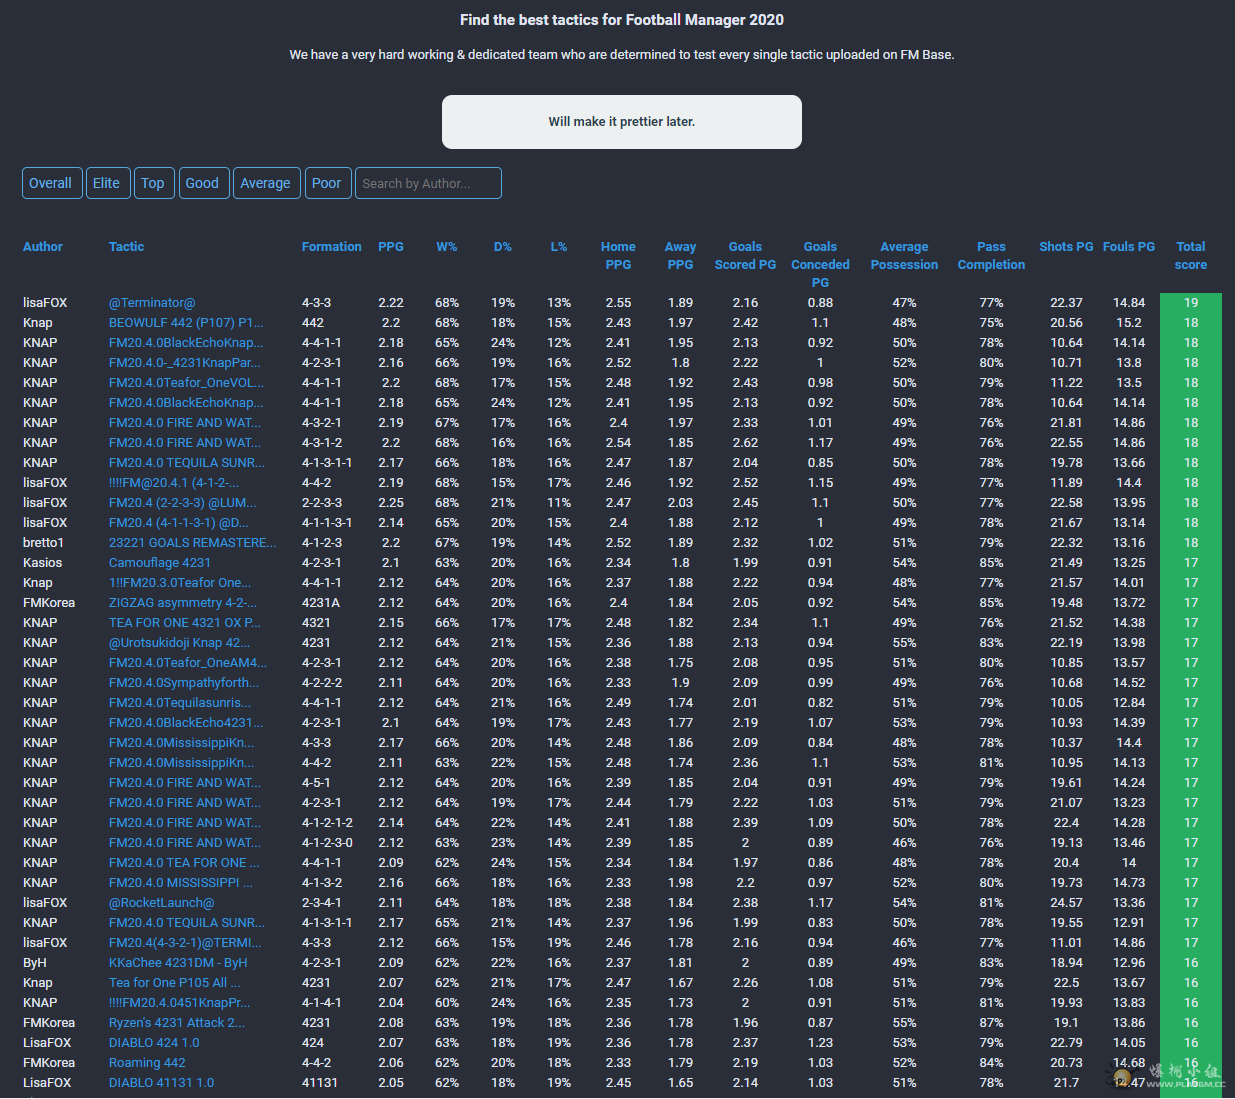
Task: Sort table by PPG column header
Action: 391,247
